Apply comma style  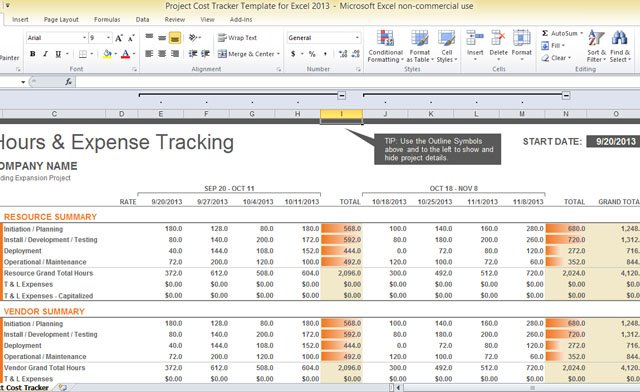click(325, 53)
